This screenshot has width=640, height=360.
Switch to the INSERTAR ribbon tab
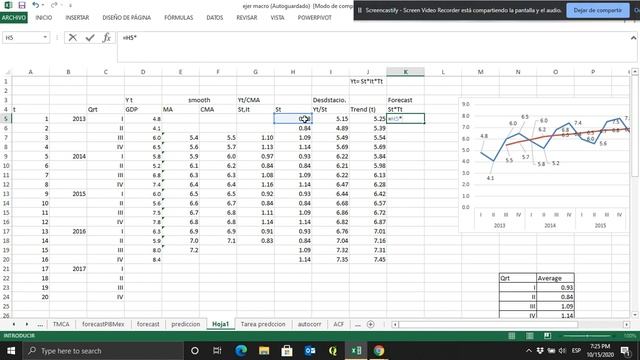[77, 18]
